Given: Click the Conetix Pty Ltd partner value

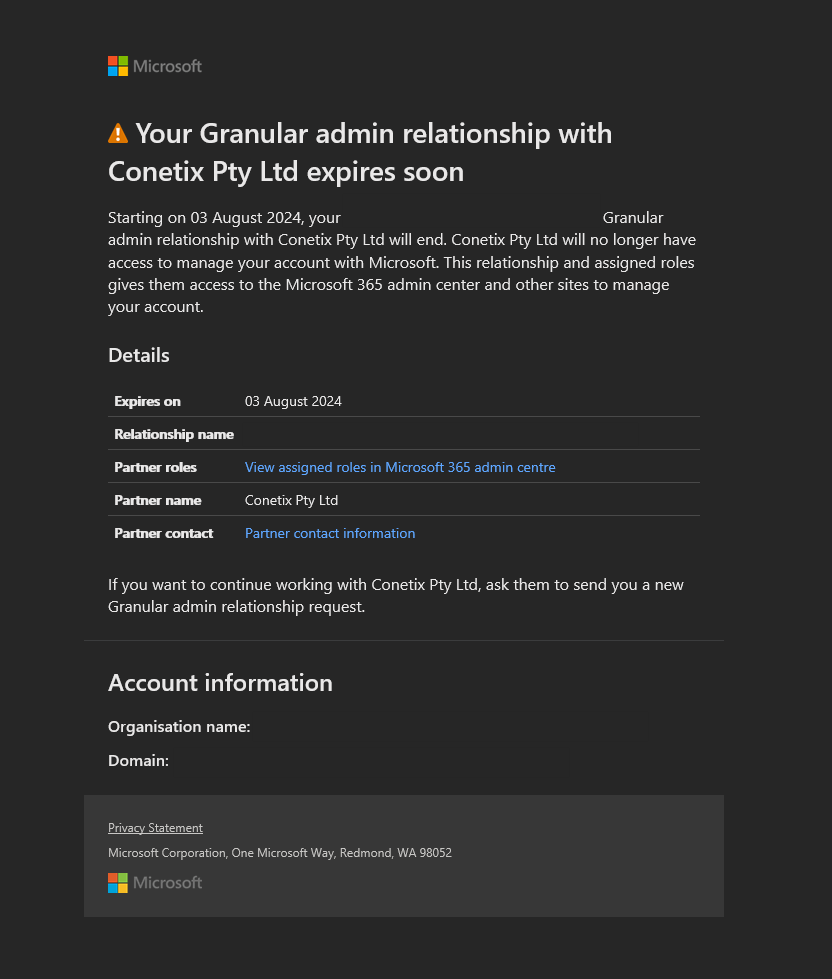Looking at the screenshot, I should tap(291, 500).
